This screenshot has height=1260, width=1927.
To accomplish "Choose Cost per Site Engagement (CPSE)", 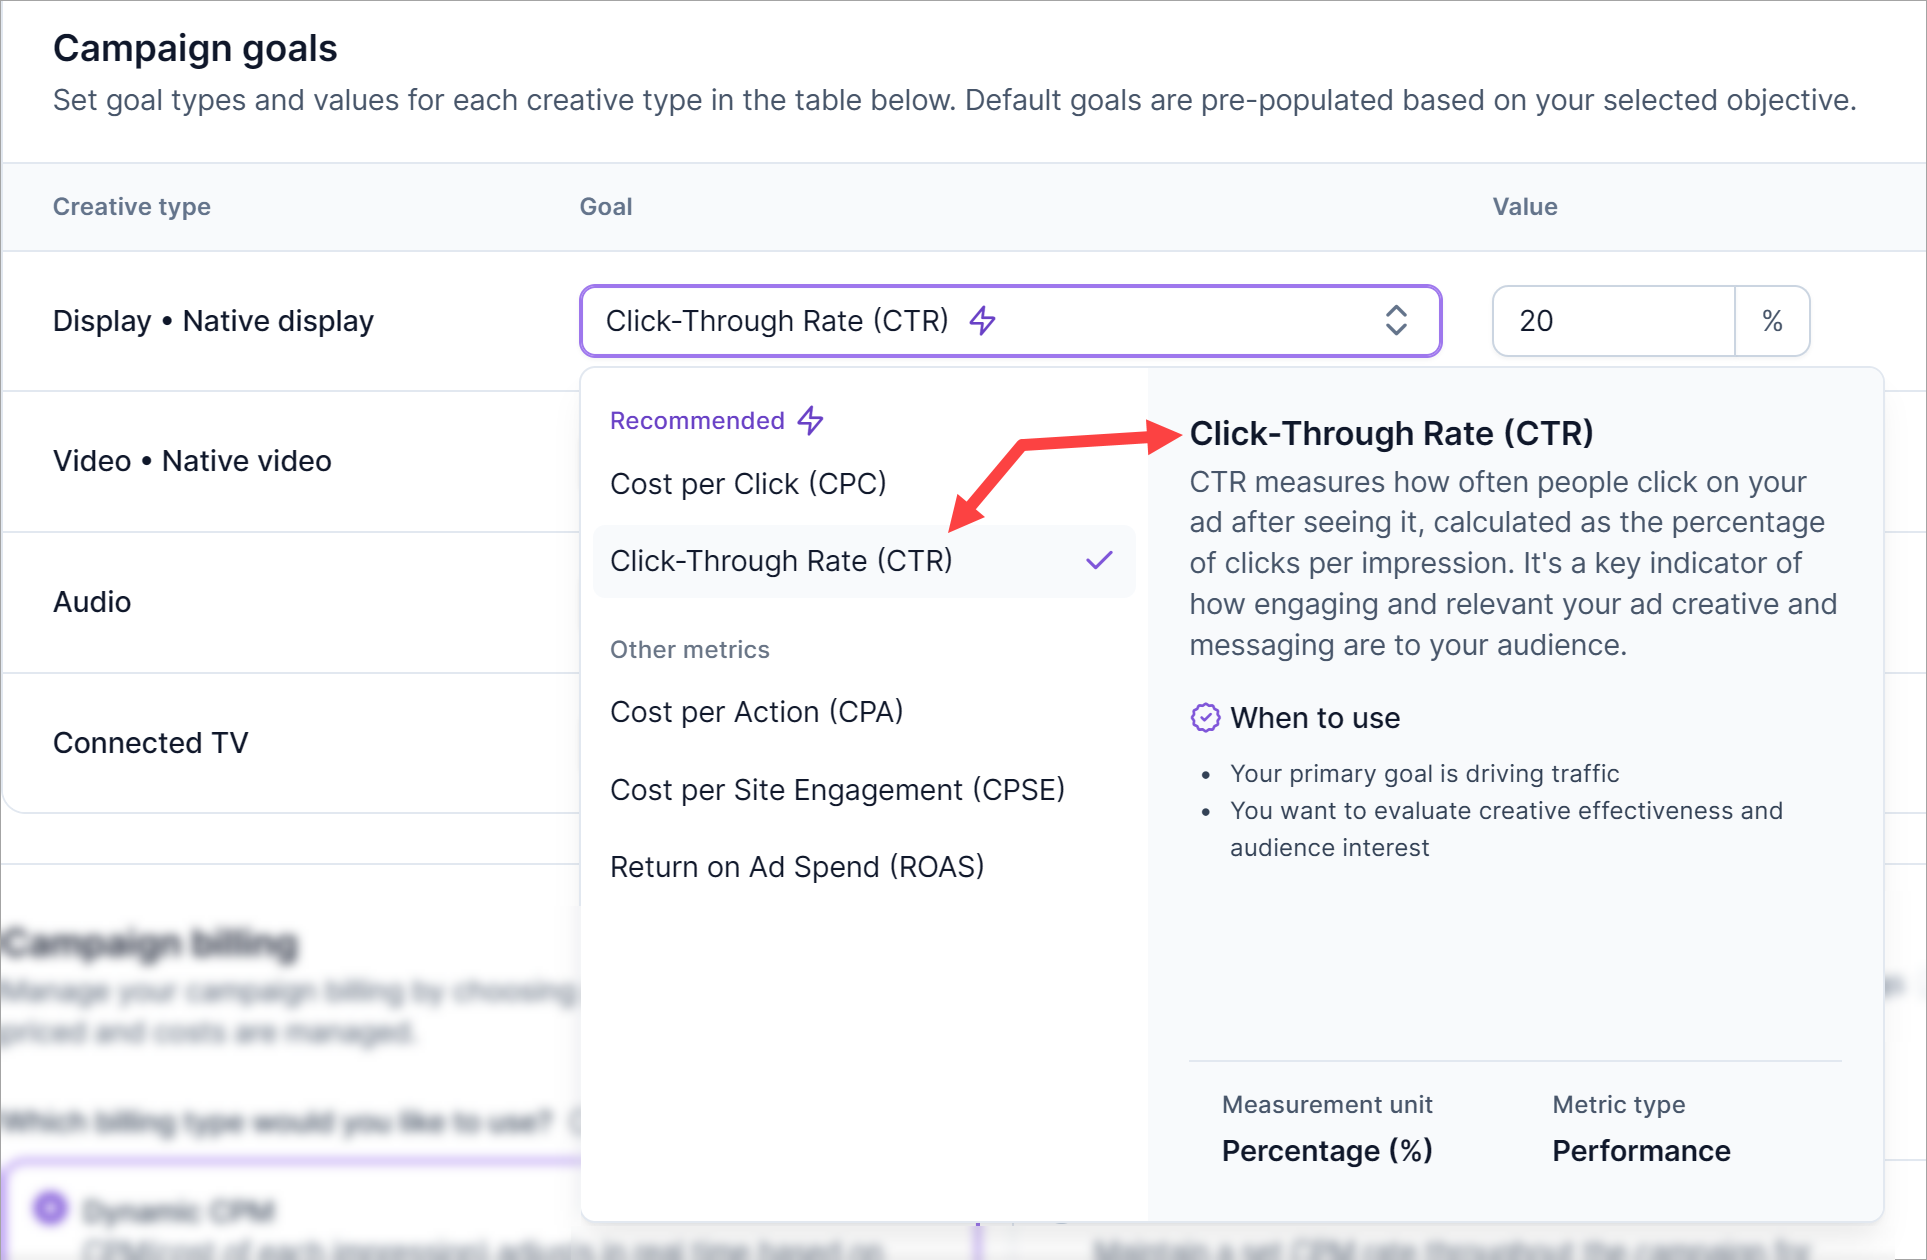I will pyautogui.click(x=837, y=790).
